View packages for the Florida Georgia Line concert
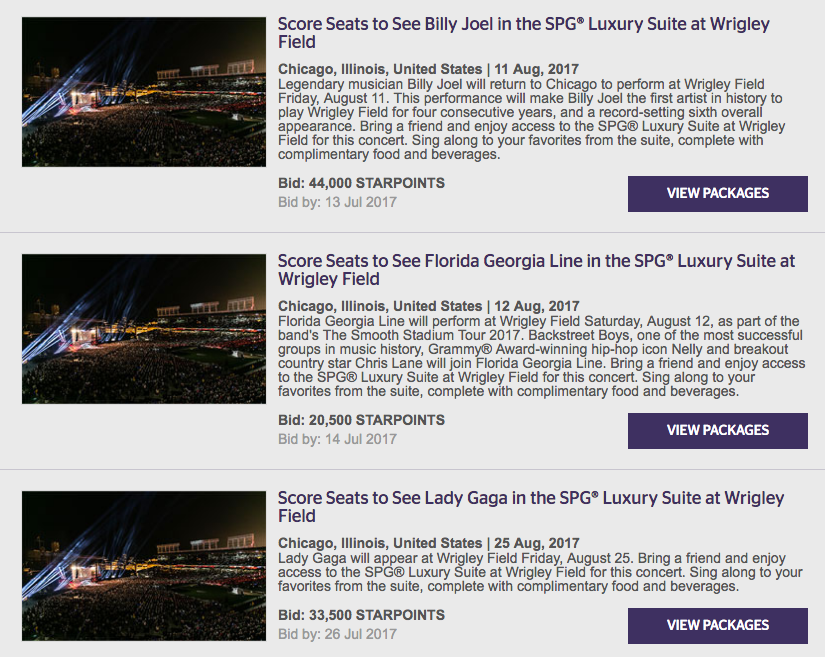 (717, 431)
